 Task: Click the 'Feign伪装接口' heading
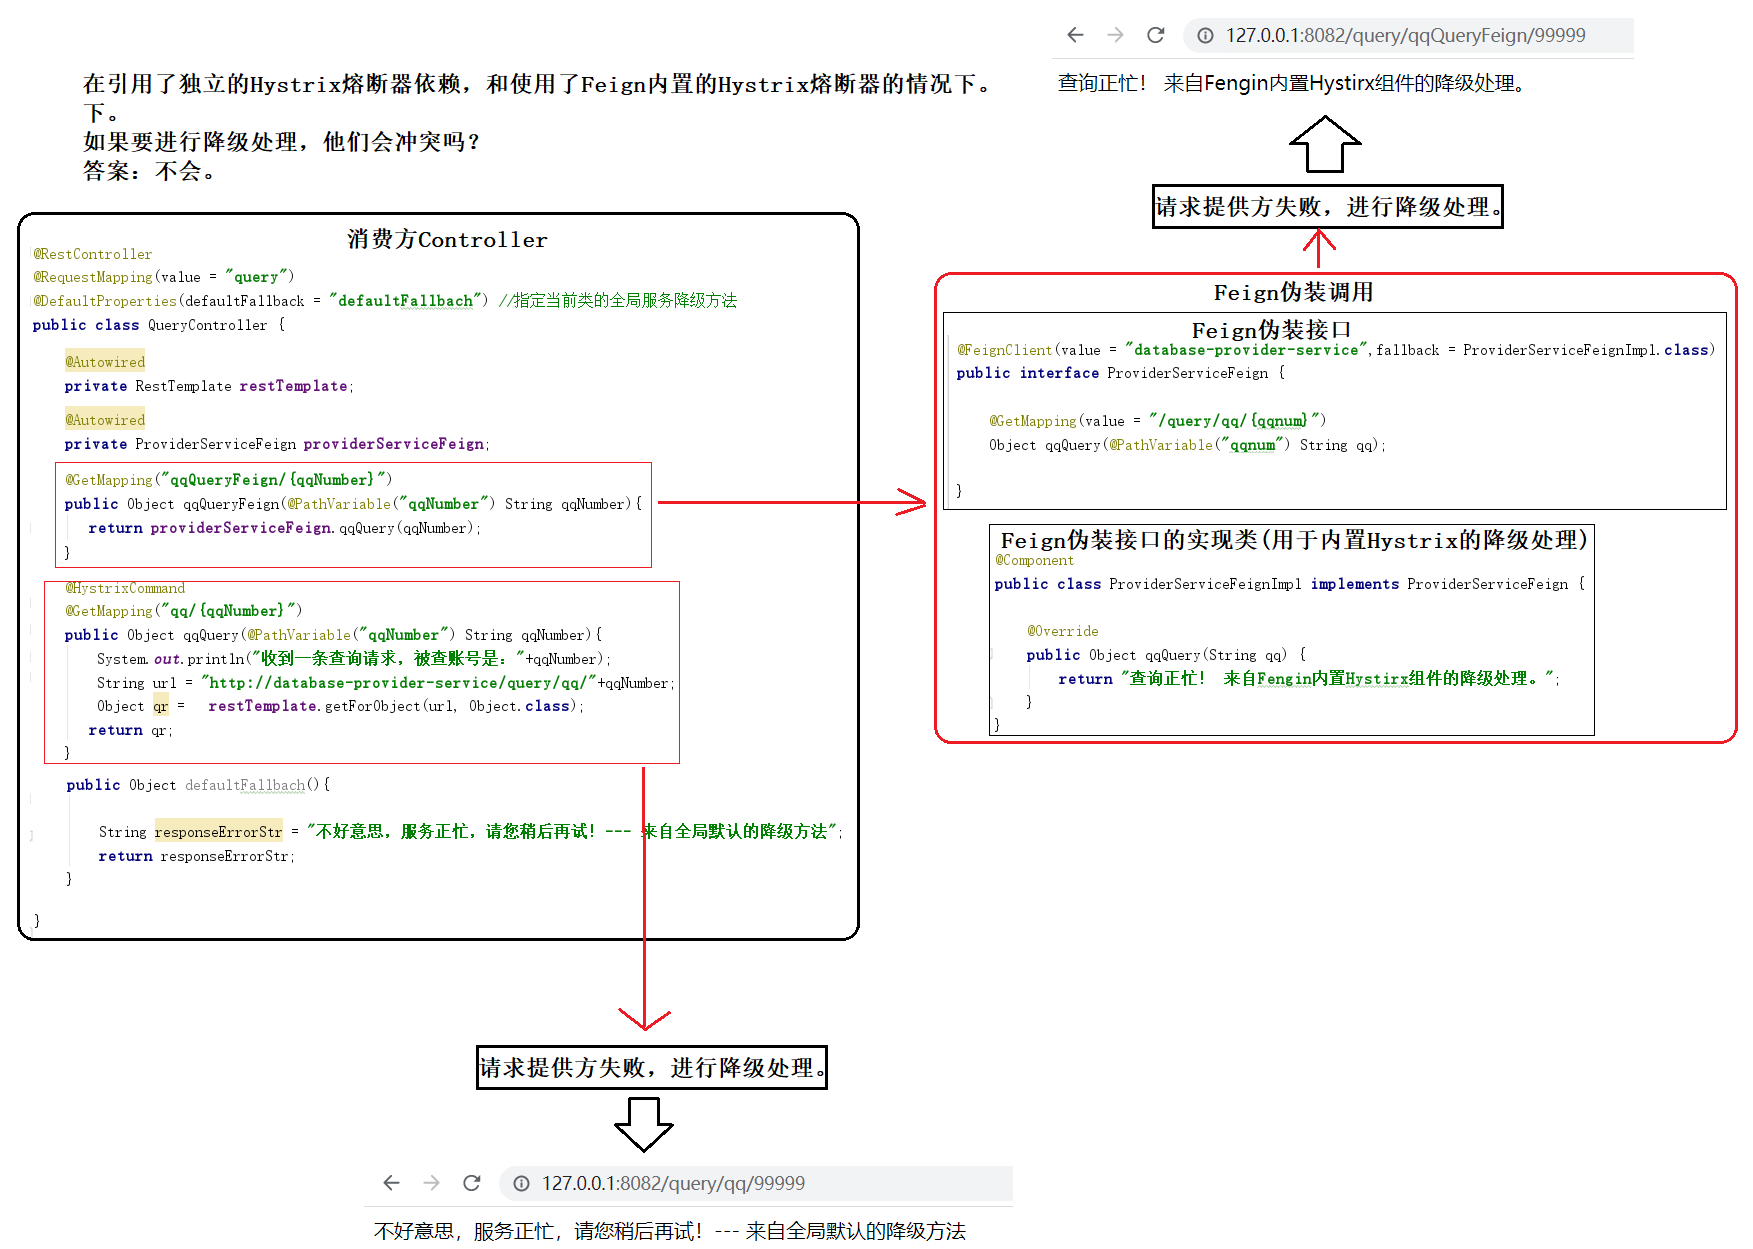(1271, 330)
